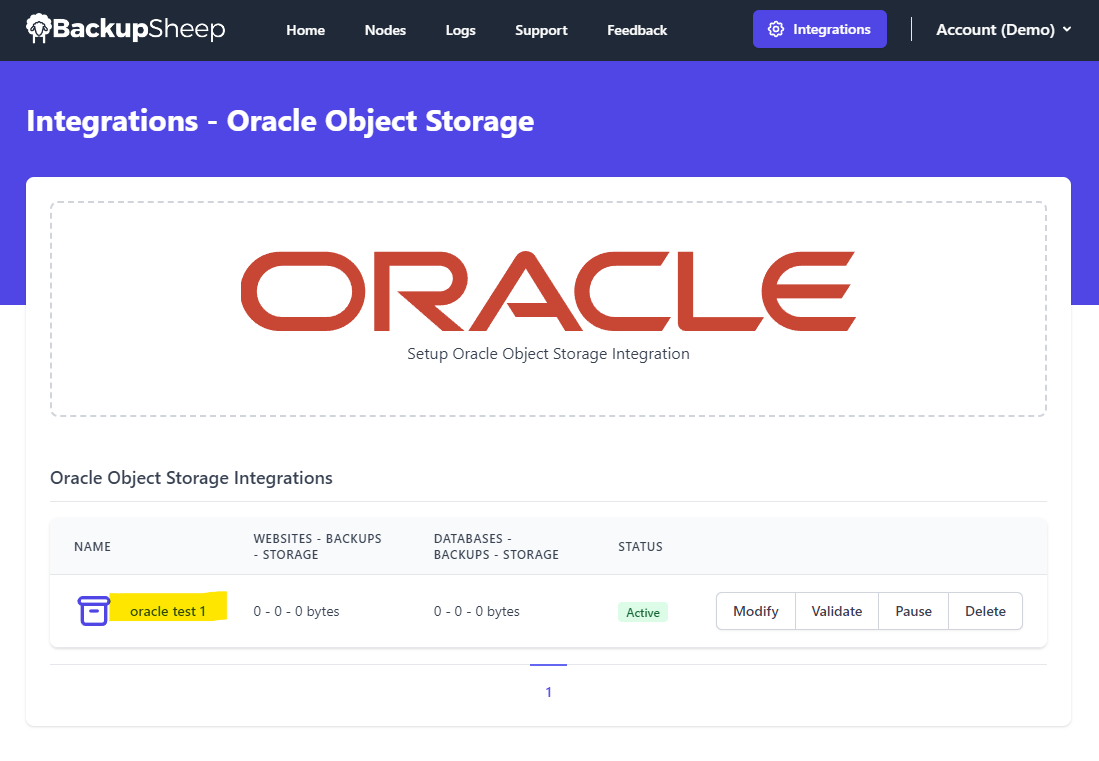The height and width of the screenshot is (761, 1099).
Task: Click the Active status badge
Action: pyautogui.click(x=643, y=612)
